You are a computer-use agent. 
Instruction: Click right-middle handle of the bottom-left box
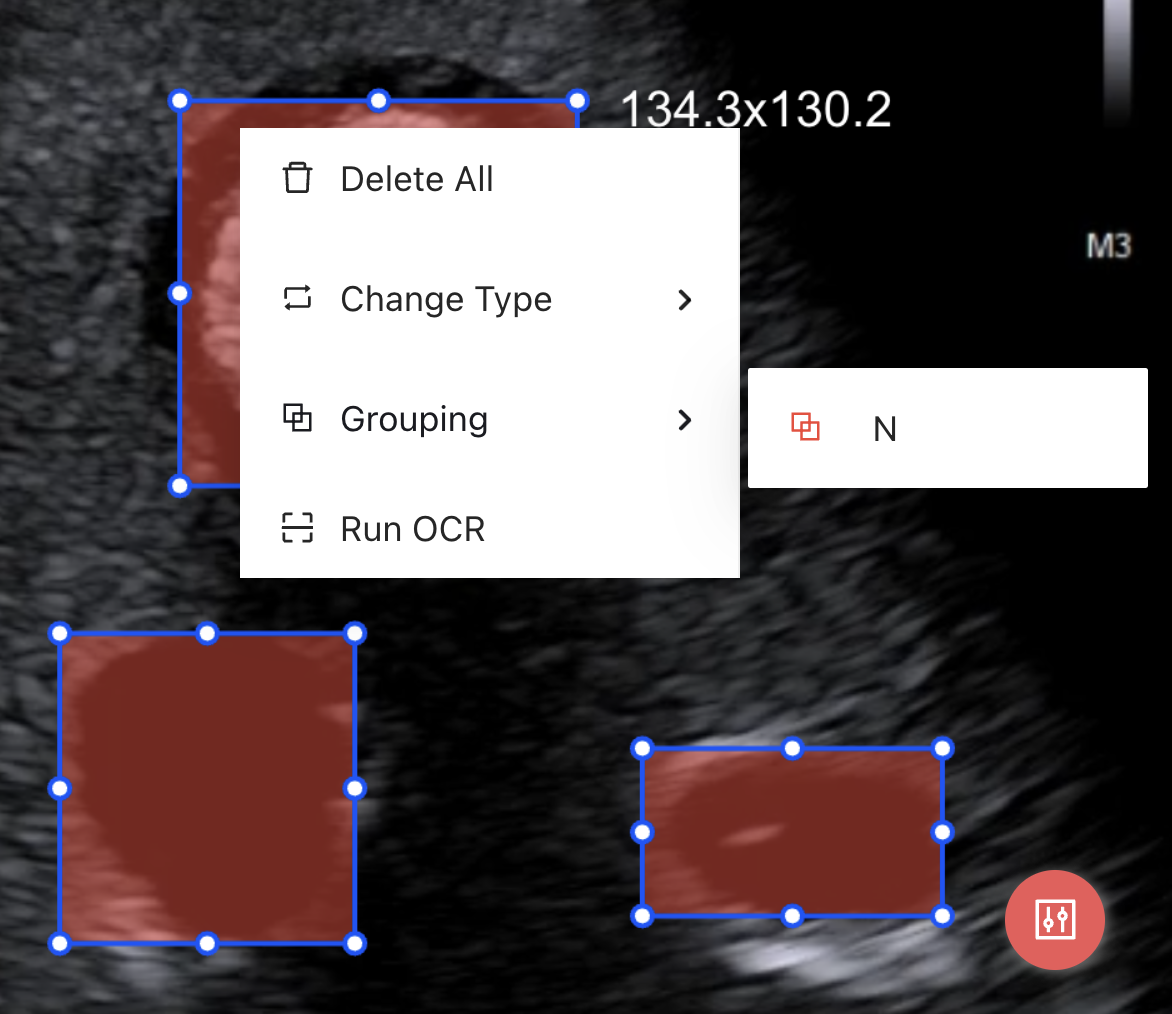tap(355, 788)
